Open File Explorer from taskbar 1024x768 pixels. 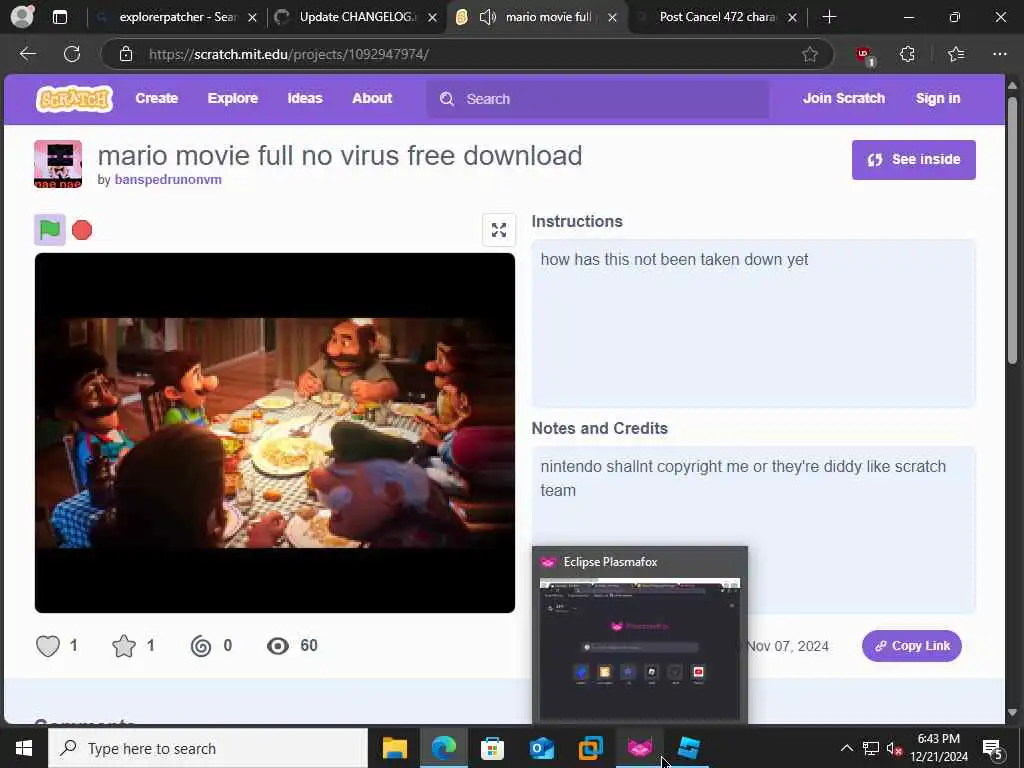pyautogui.click(x=394, y=748)
